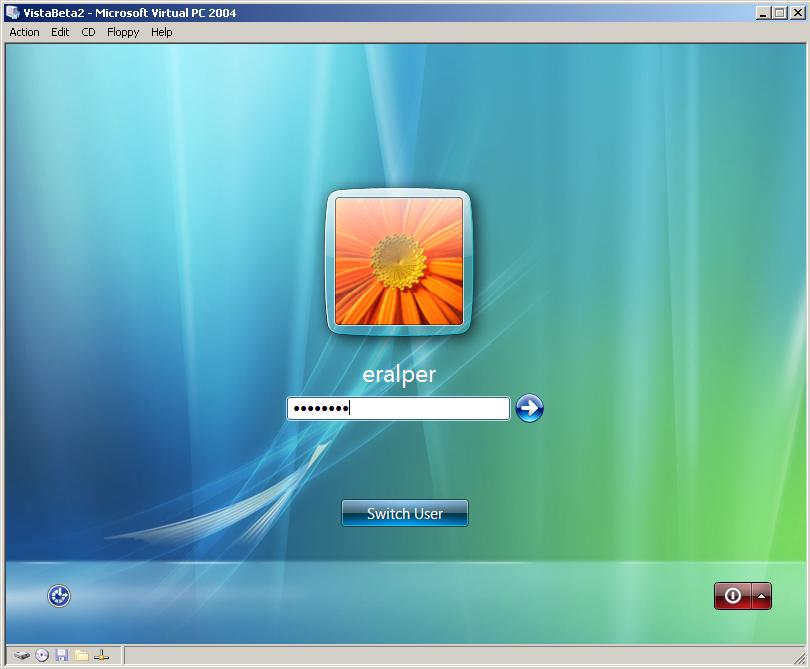Click the red power shutdown button
Screen dimensions: 810x669
tap(733, 596)
